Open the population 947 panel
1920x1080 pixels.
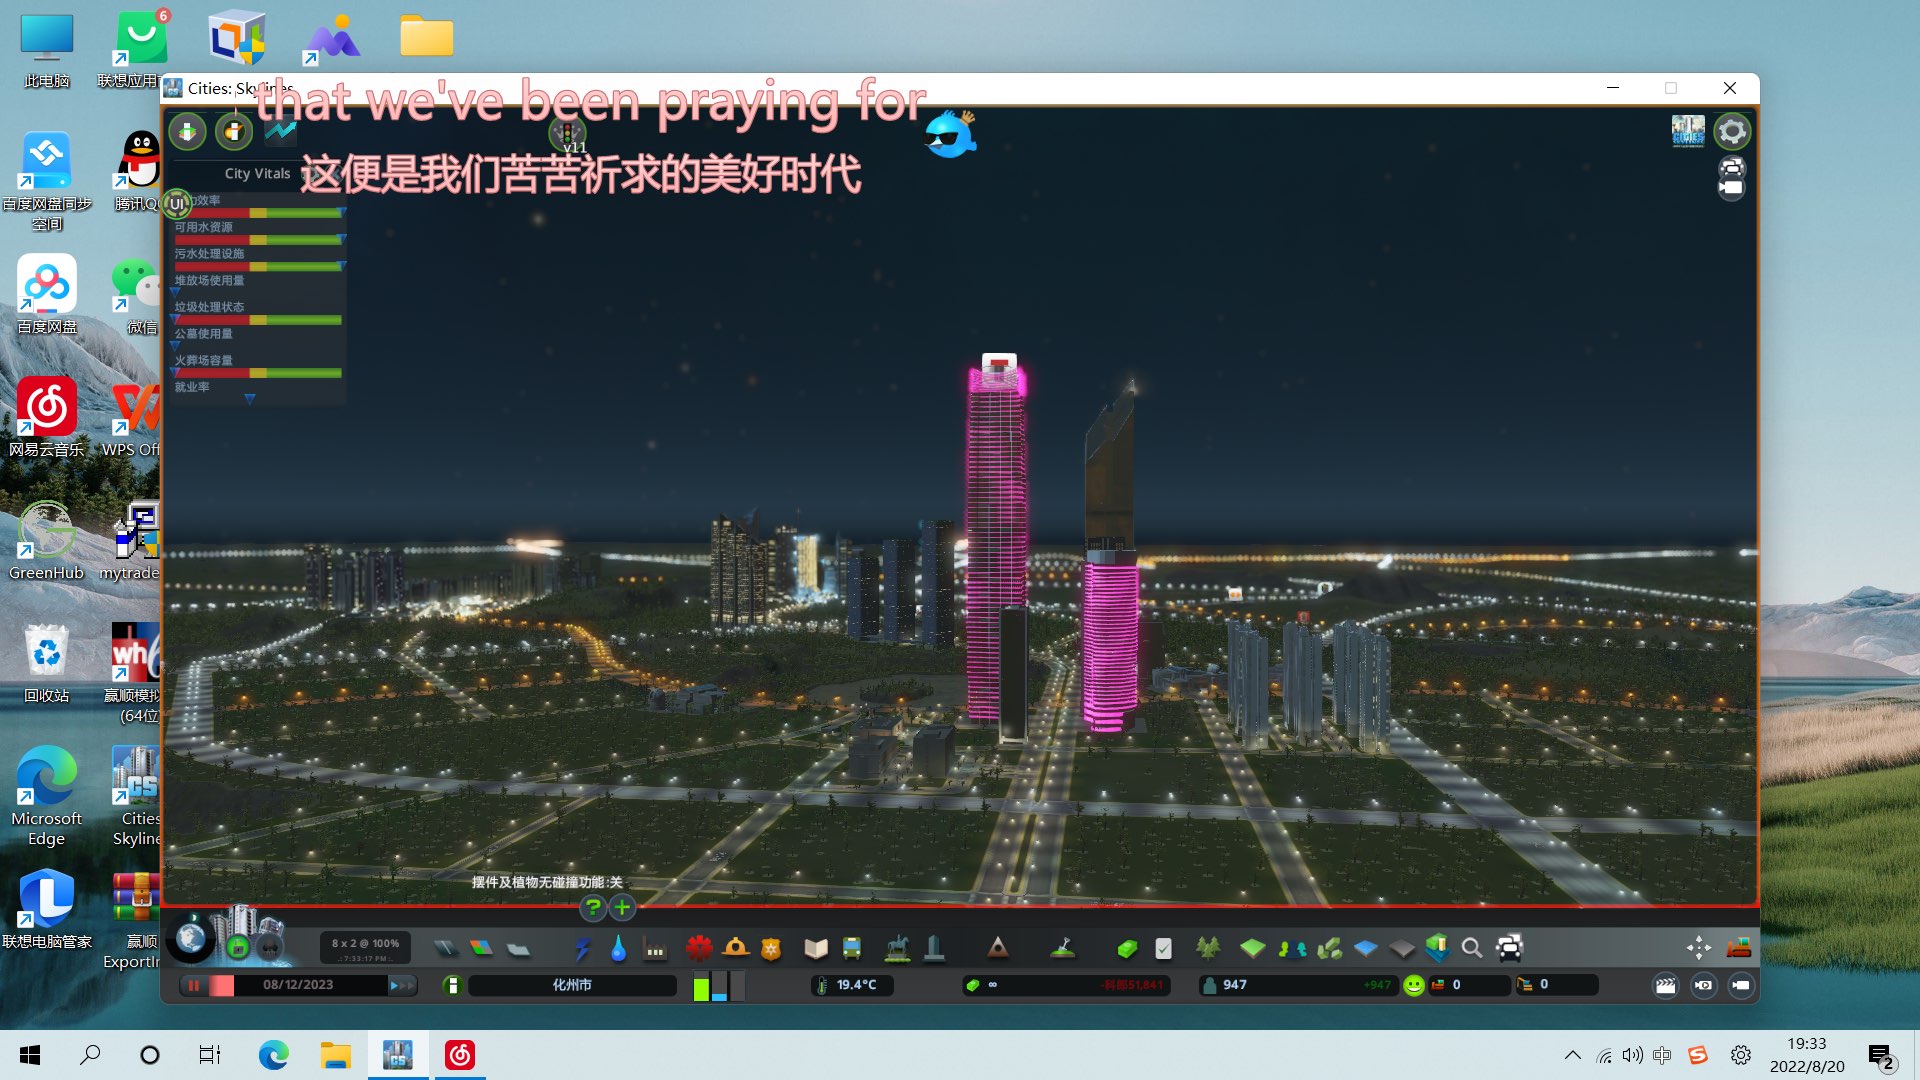[1297, 985]
